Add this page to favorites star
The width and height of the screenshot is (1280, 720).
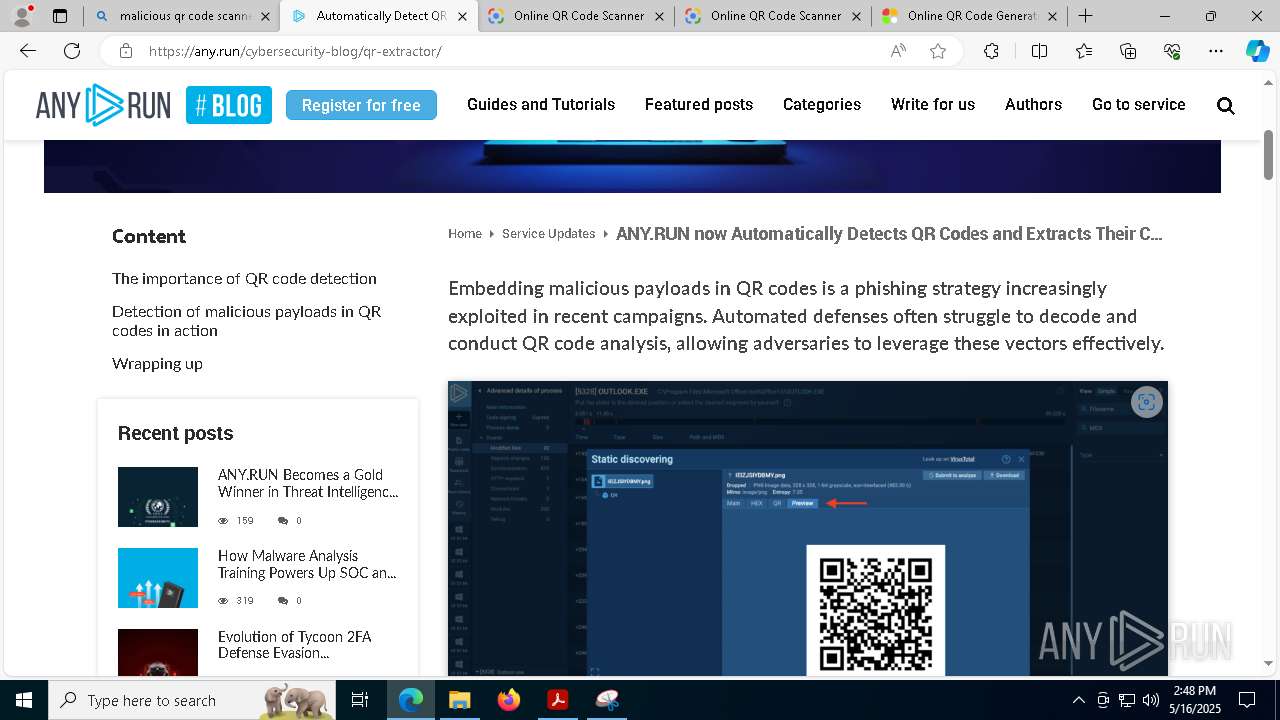(x=938, y=51)
